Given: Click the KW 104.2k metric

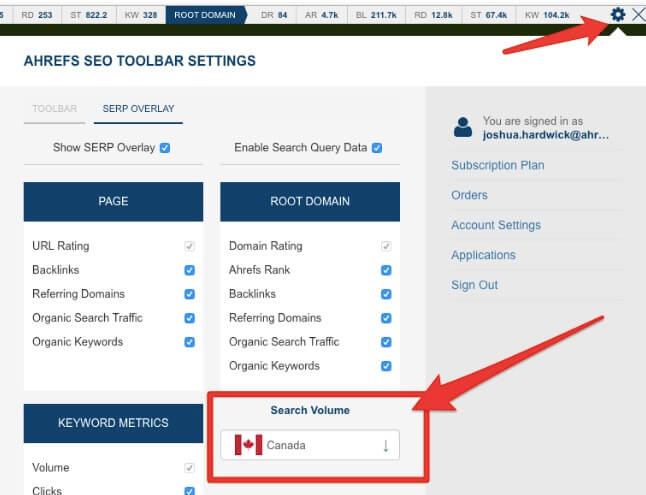Looking at the screenshot, I should pyautogui.click(x=547, y=15).
